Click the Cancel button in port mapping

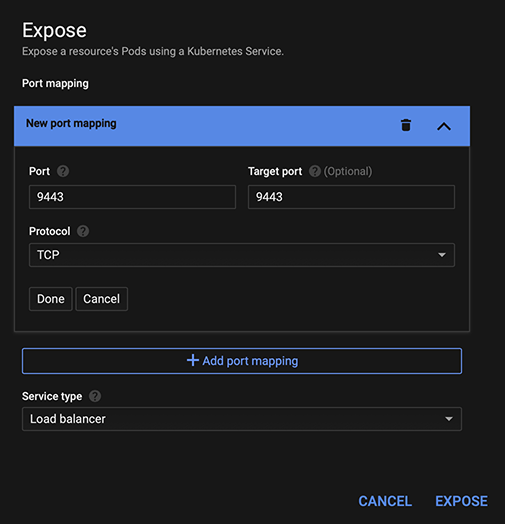[x=102, y=299]
